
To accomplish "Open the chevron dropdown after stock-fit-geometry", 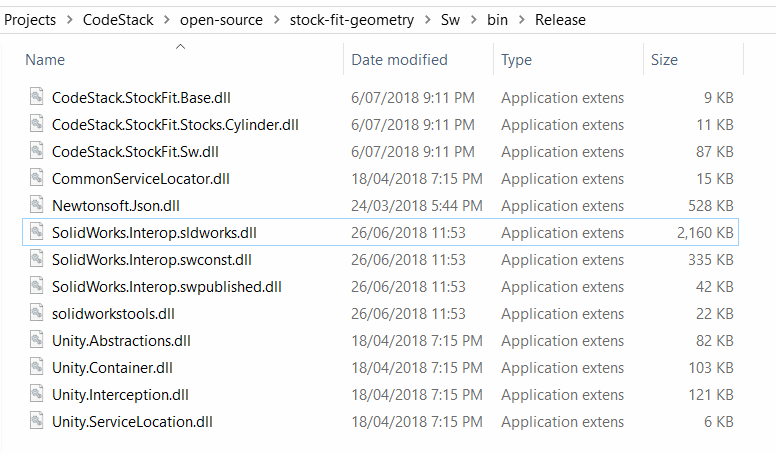I will (x=427, y=20).
